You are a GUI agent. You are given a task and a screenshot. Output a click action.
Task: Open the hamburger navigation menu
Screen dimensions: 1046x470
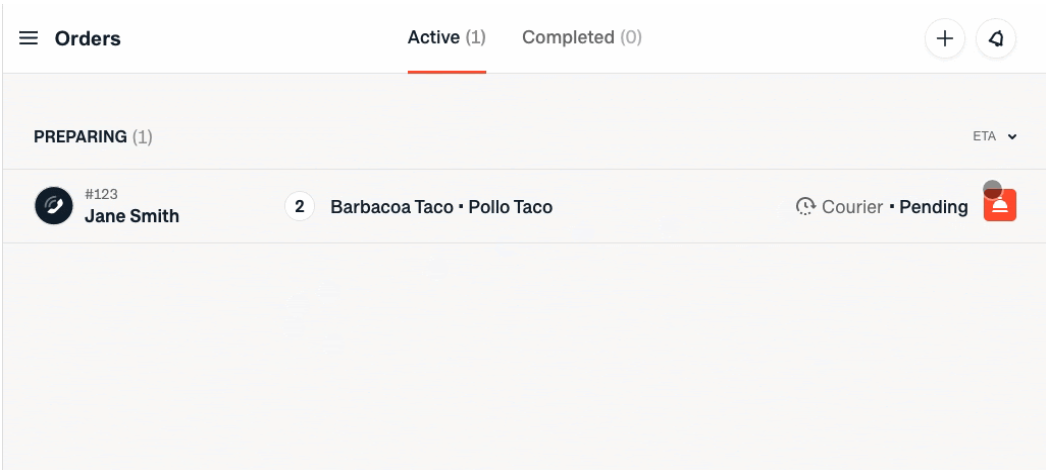click(x=29, y=39)
